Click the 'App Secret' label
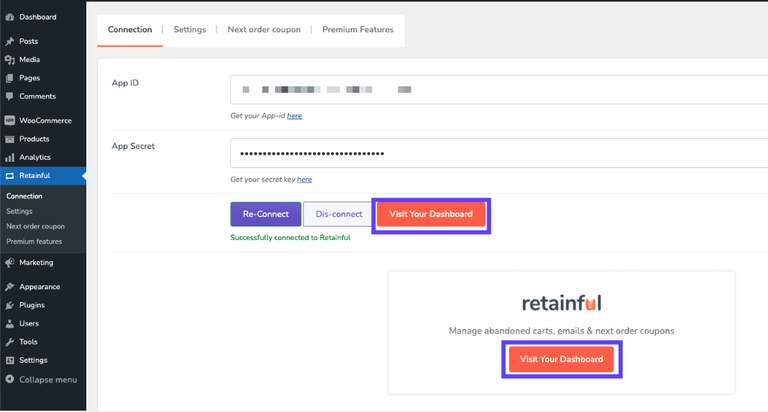768x412 pixels. [133, 146]
